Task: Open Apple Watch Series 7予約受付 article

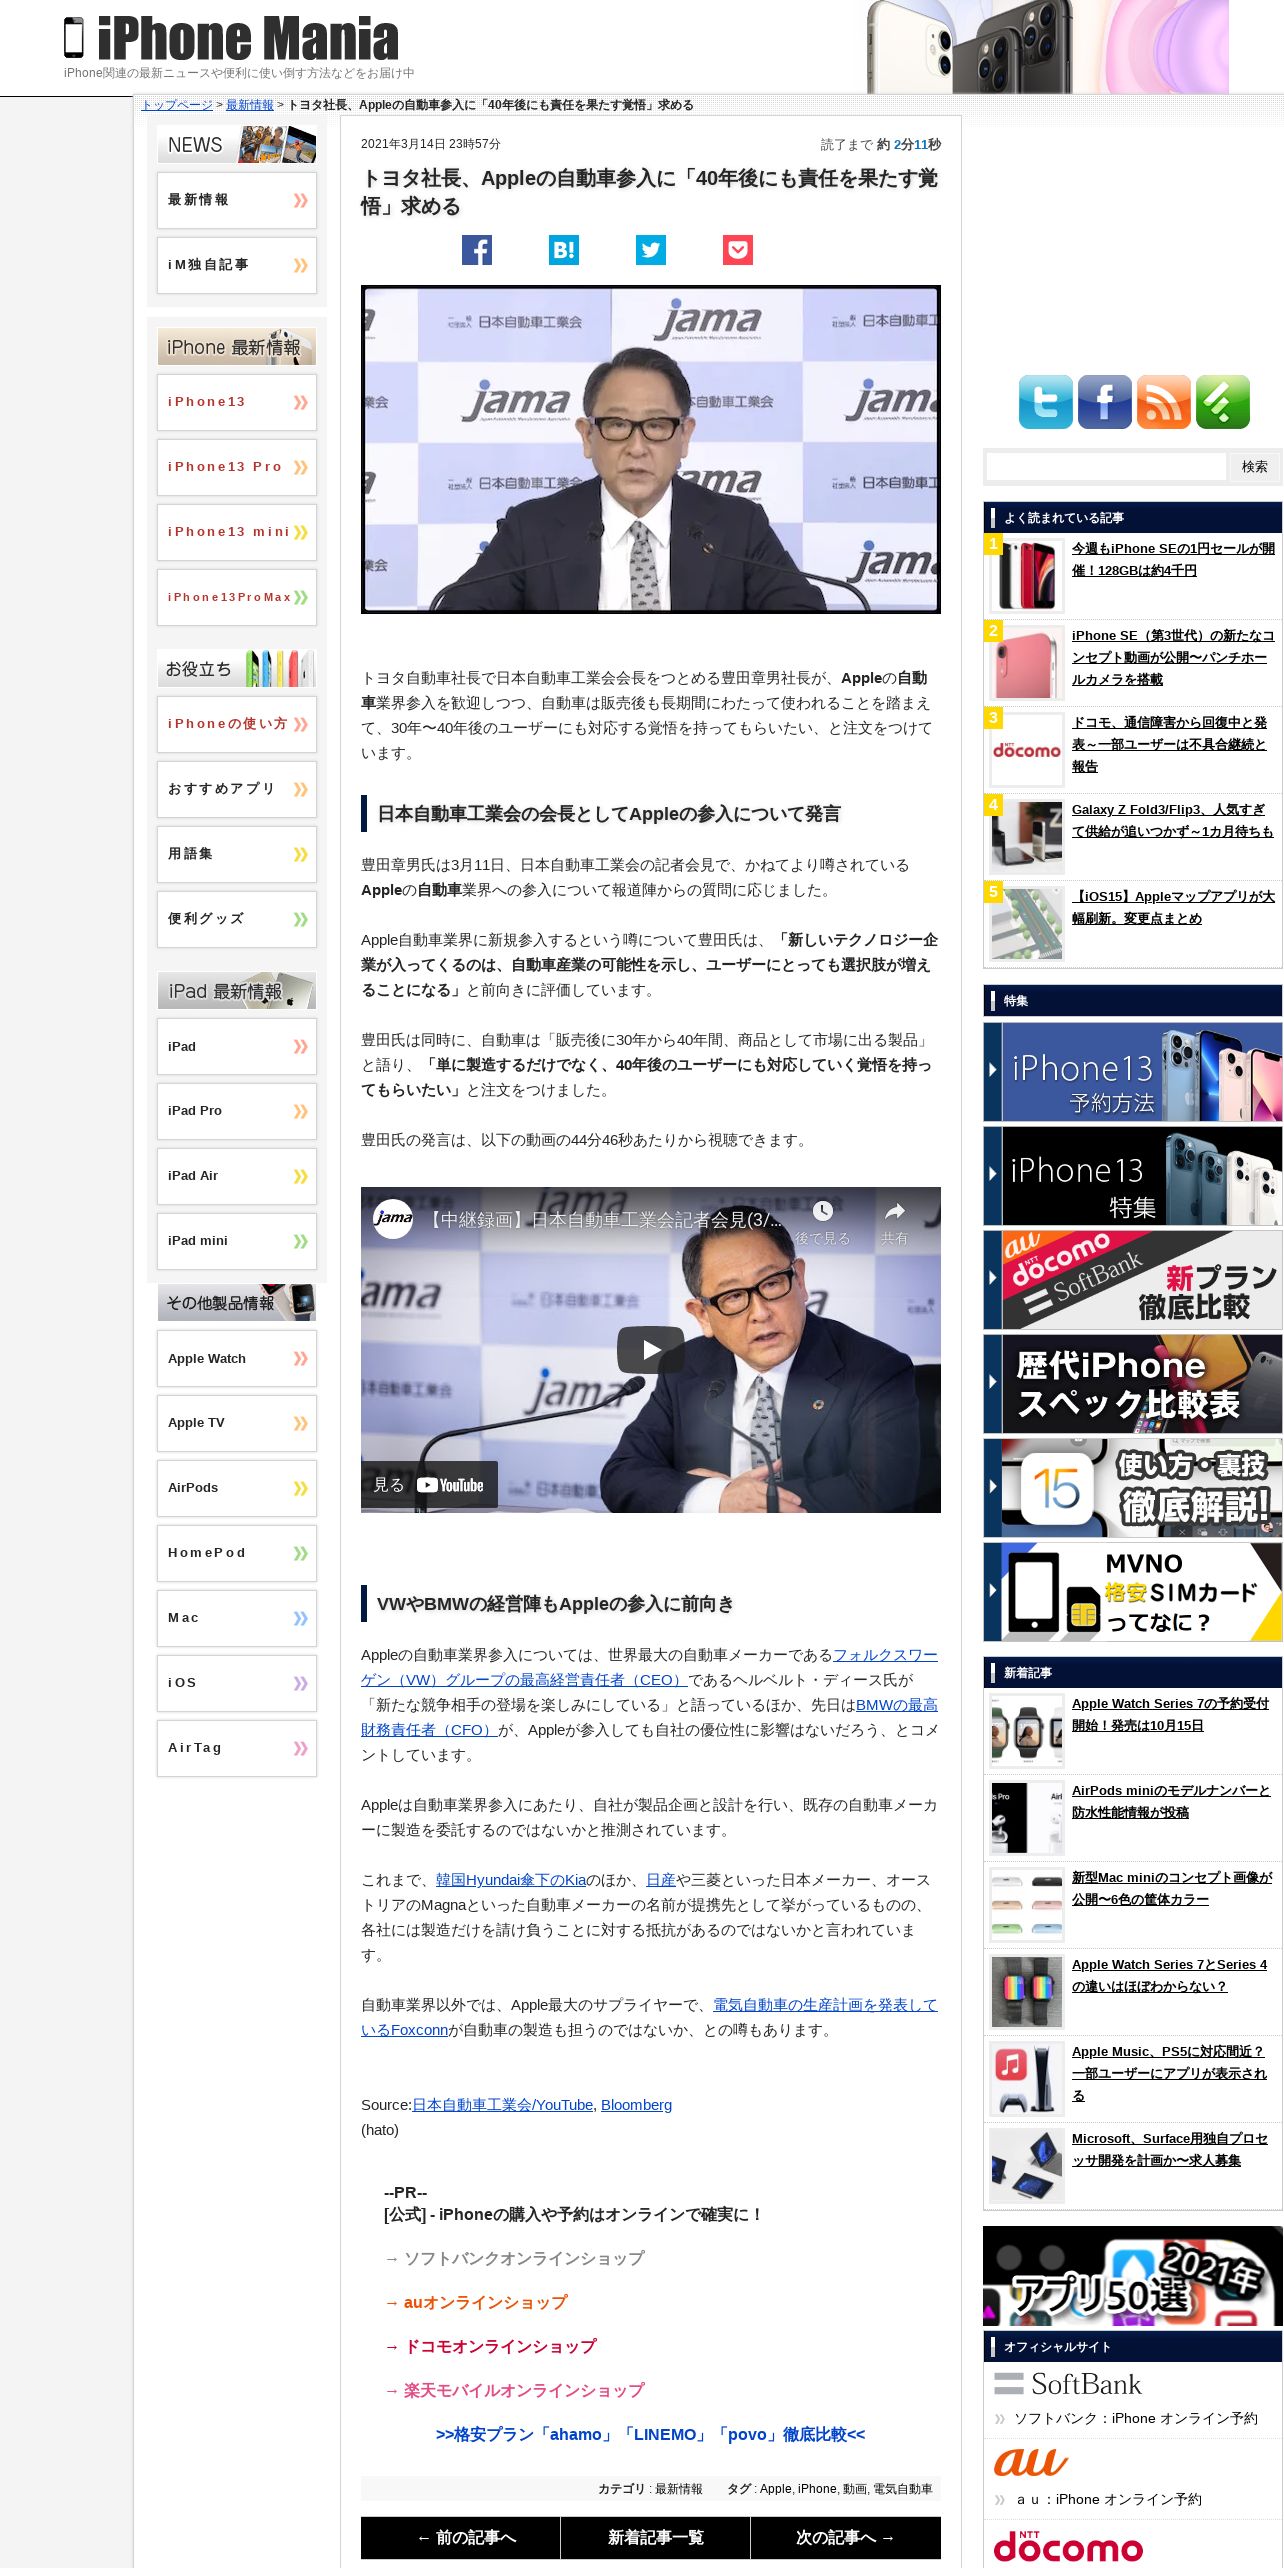Action: 1170,1714
